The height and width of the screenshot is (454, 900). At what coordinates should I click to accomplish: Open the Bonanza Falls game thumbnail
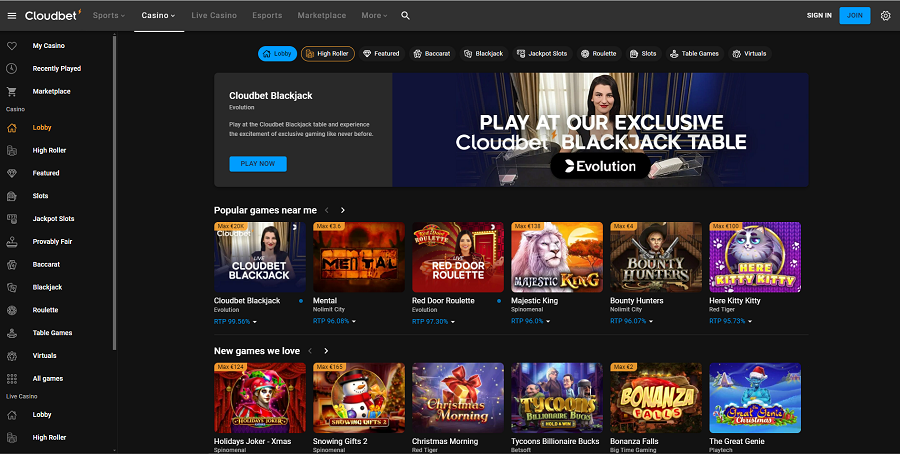(656, 398)
